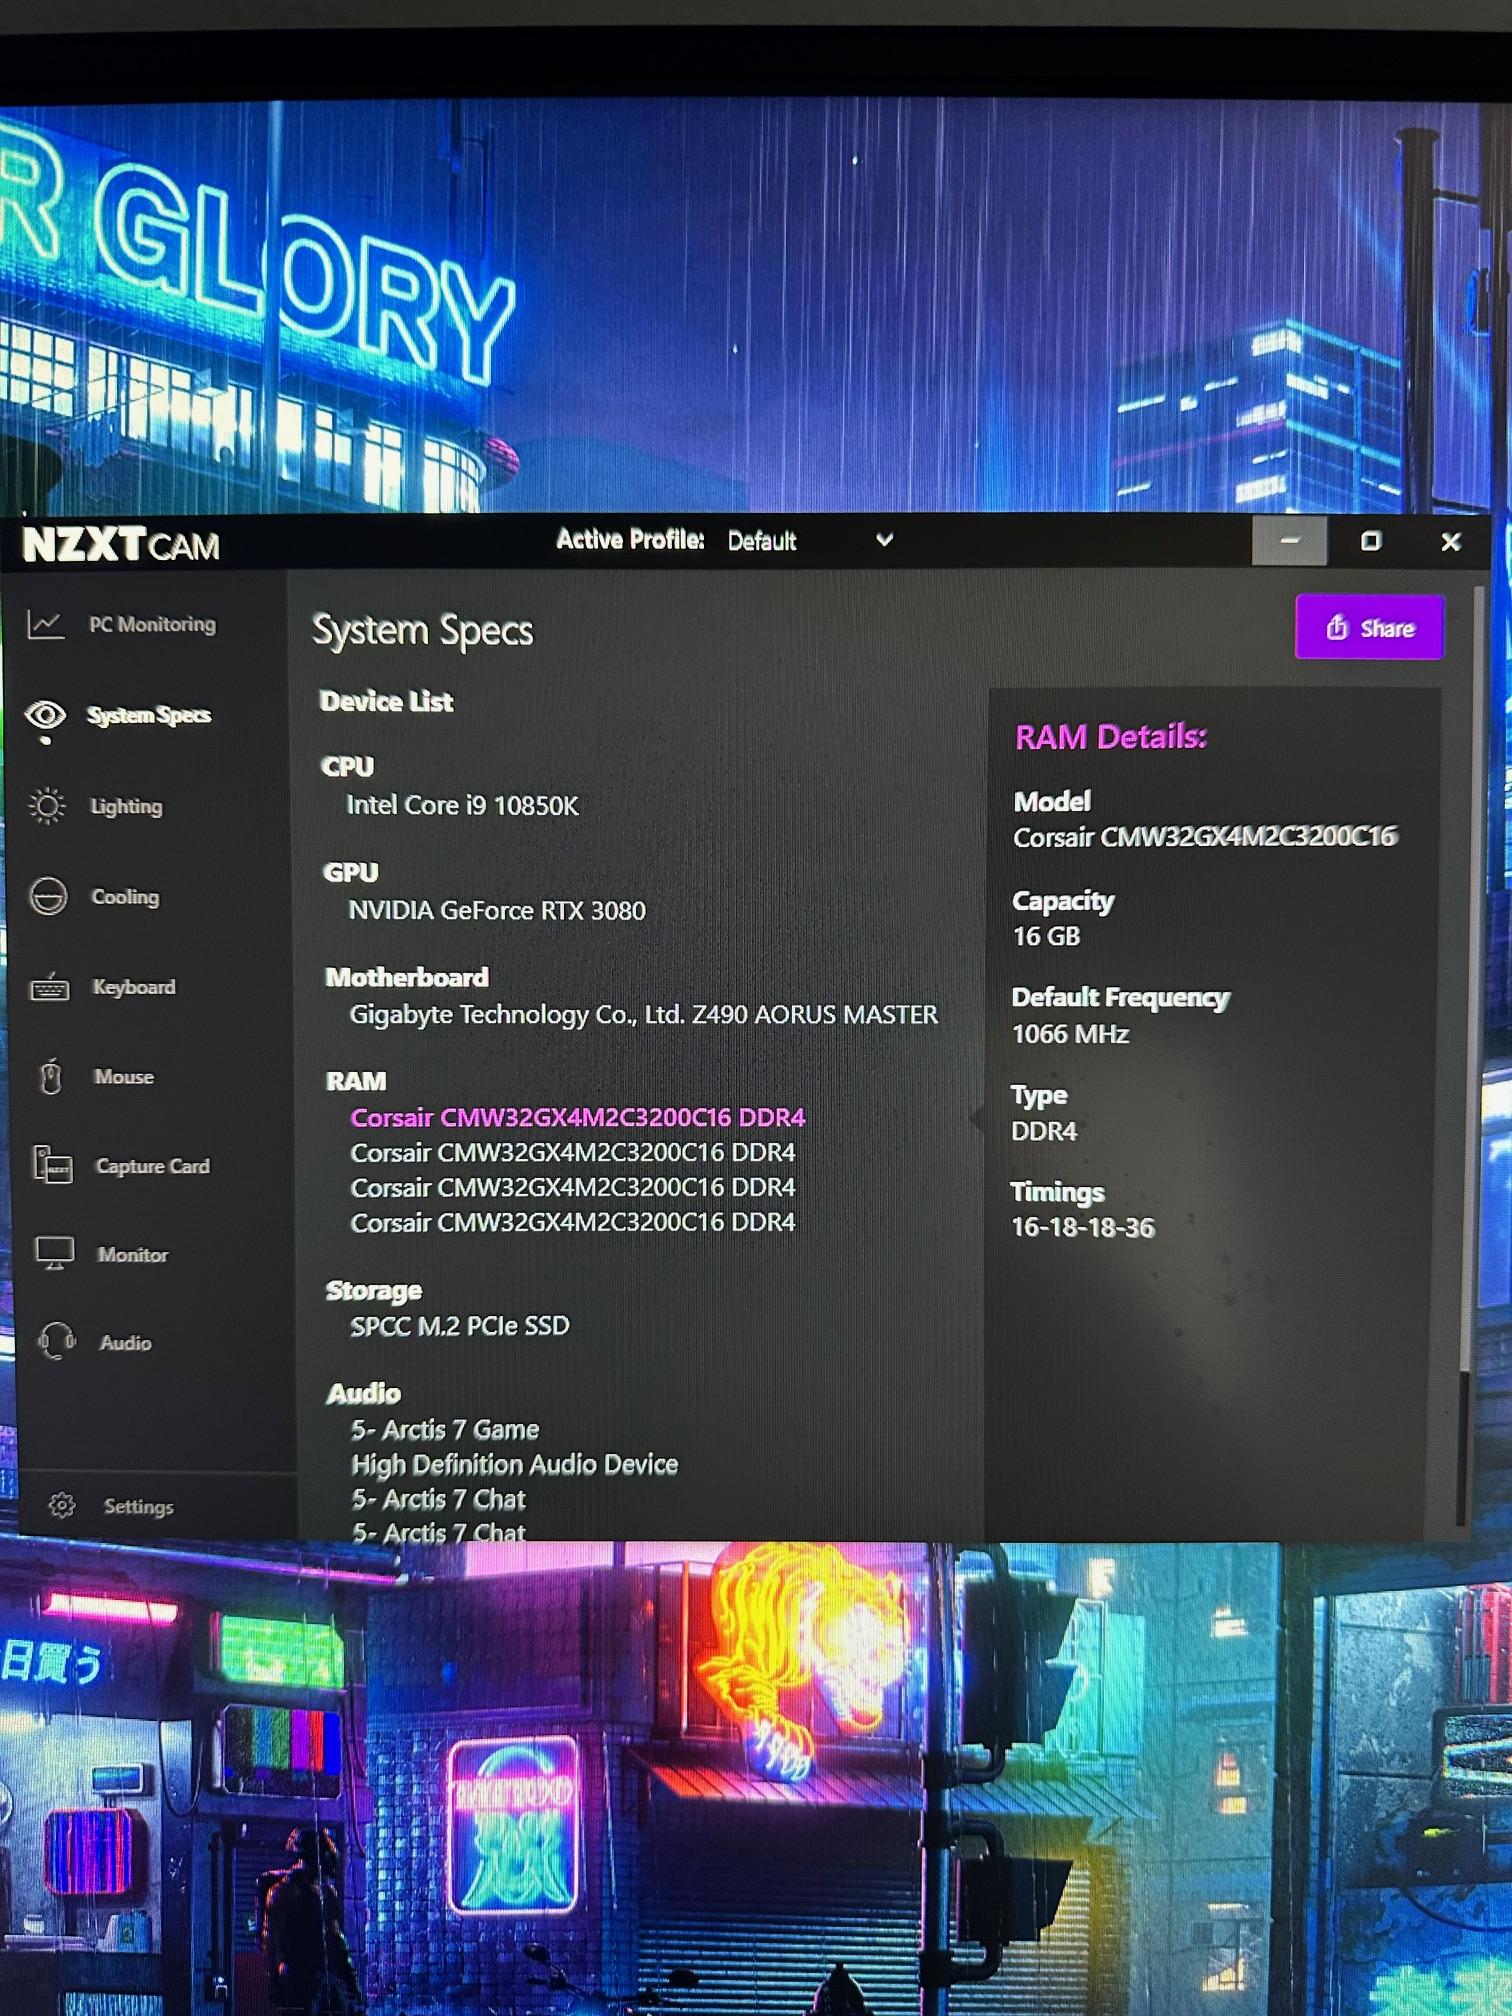Switch to Cooling section
This screenshot has height=2016, width=1512.
pos(125,897)
